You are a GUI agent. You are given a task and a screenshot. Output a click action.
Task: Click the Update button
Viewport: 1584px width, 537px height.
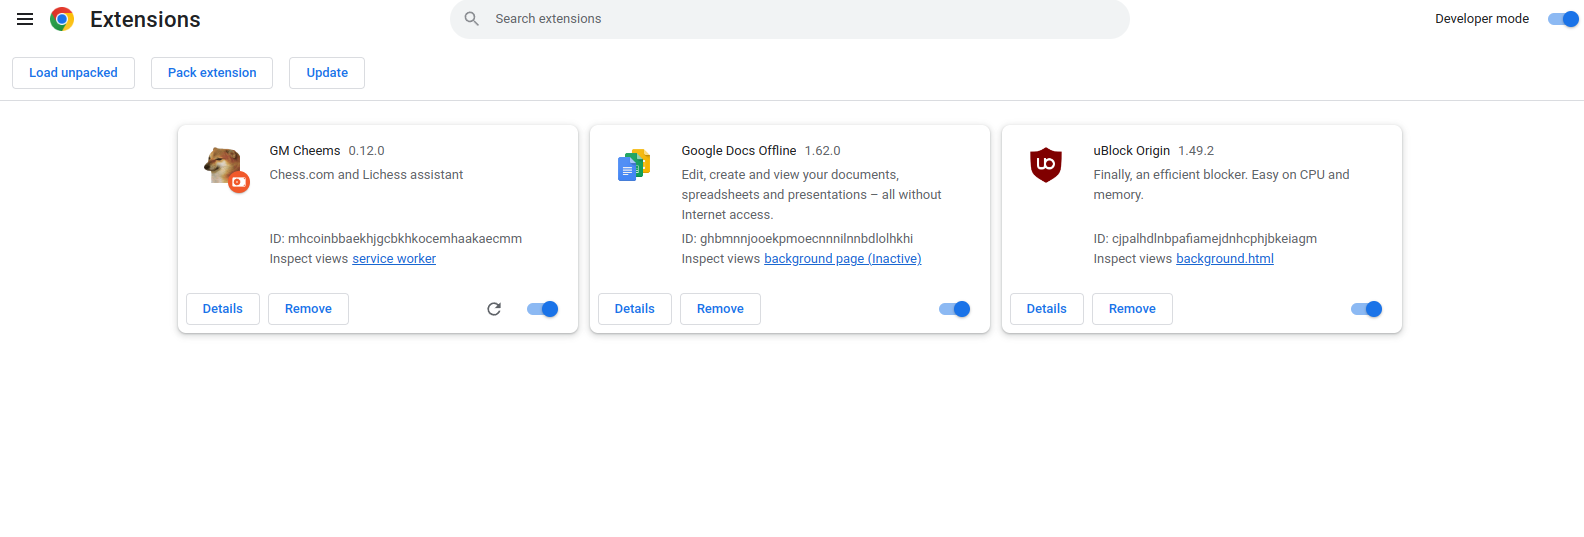(x=327, y=73)
